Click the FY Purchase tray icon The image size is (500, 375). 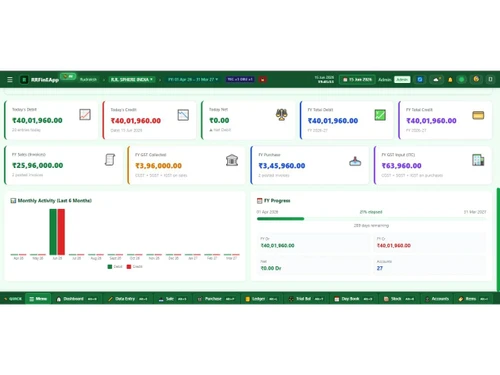click(x=355, y=161)
